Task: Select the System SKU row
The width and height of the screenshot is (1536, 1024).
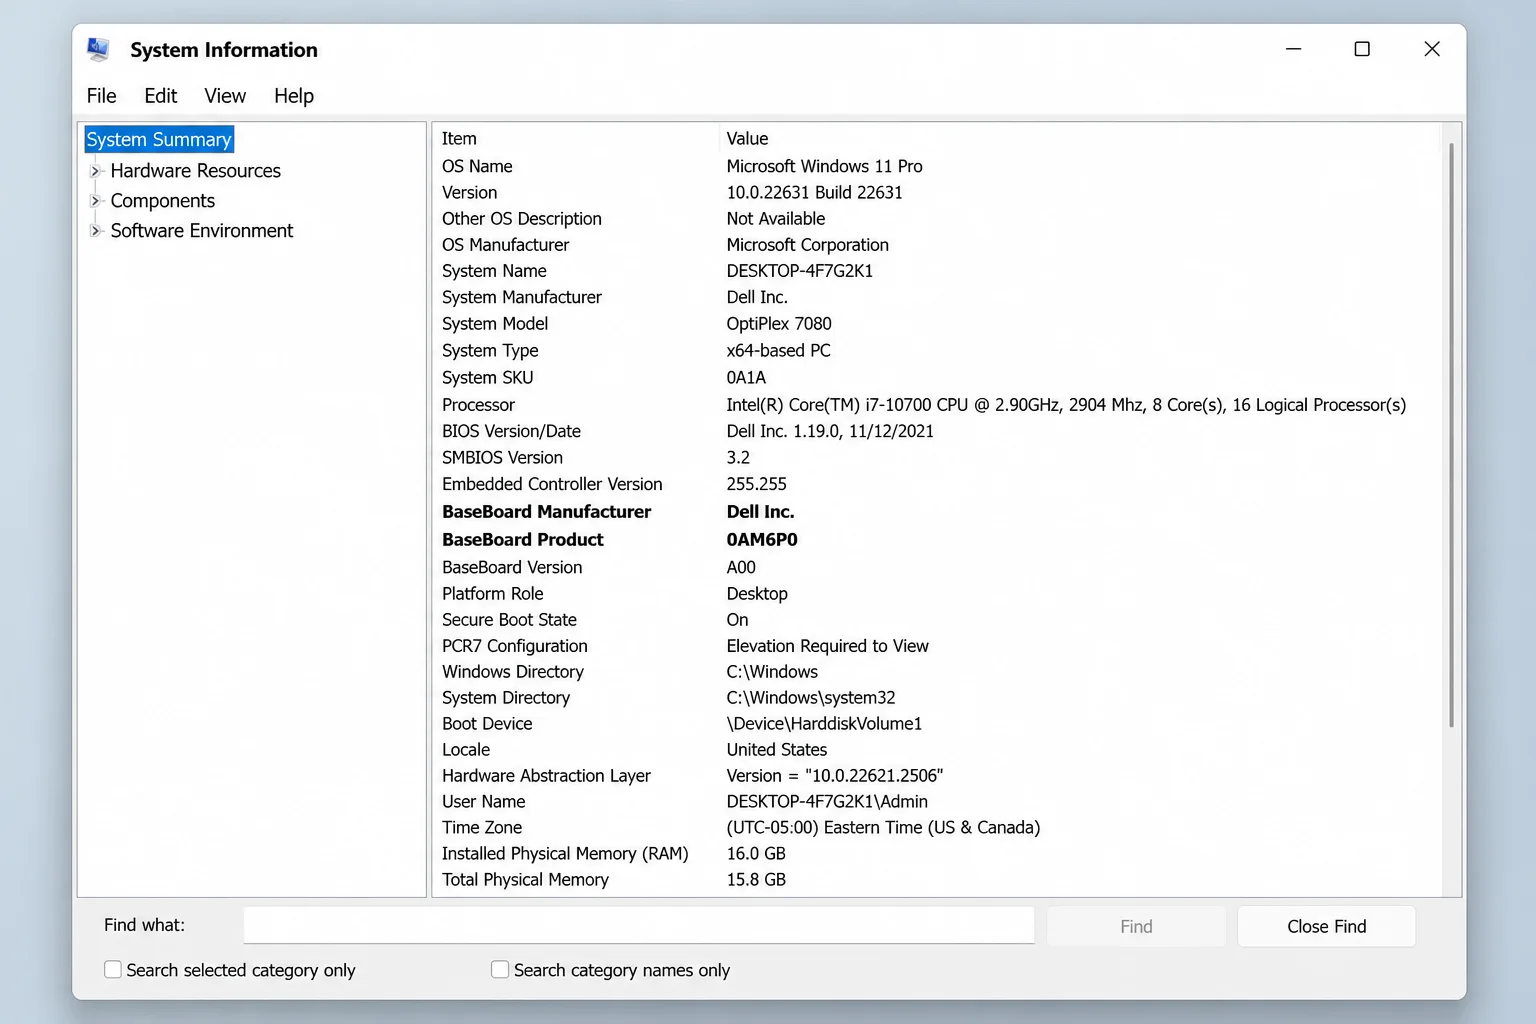Action: (x=938, y=378)
